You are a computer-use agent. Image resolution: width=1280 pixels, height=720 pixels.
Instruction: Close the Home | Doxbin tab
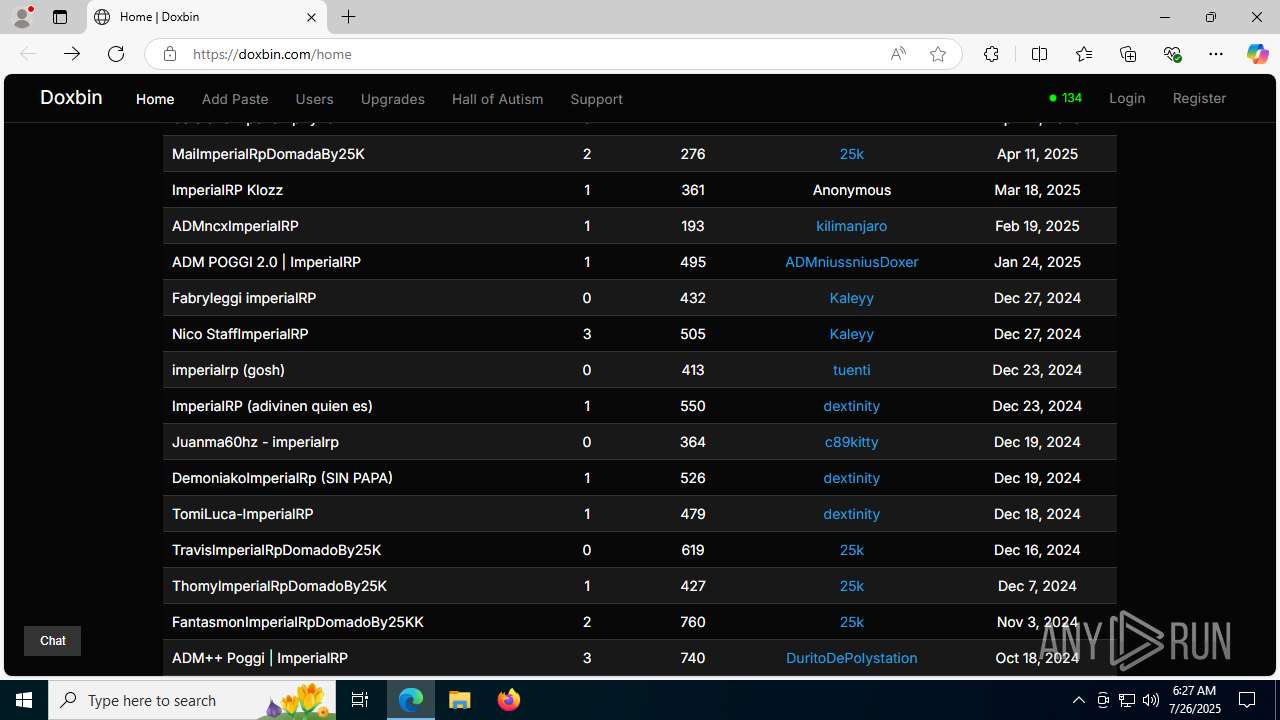311,17
